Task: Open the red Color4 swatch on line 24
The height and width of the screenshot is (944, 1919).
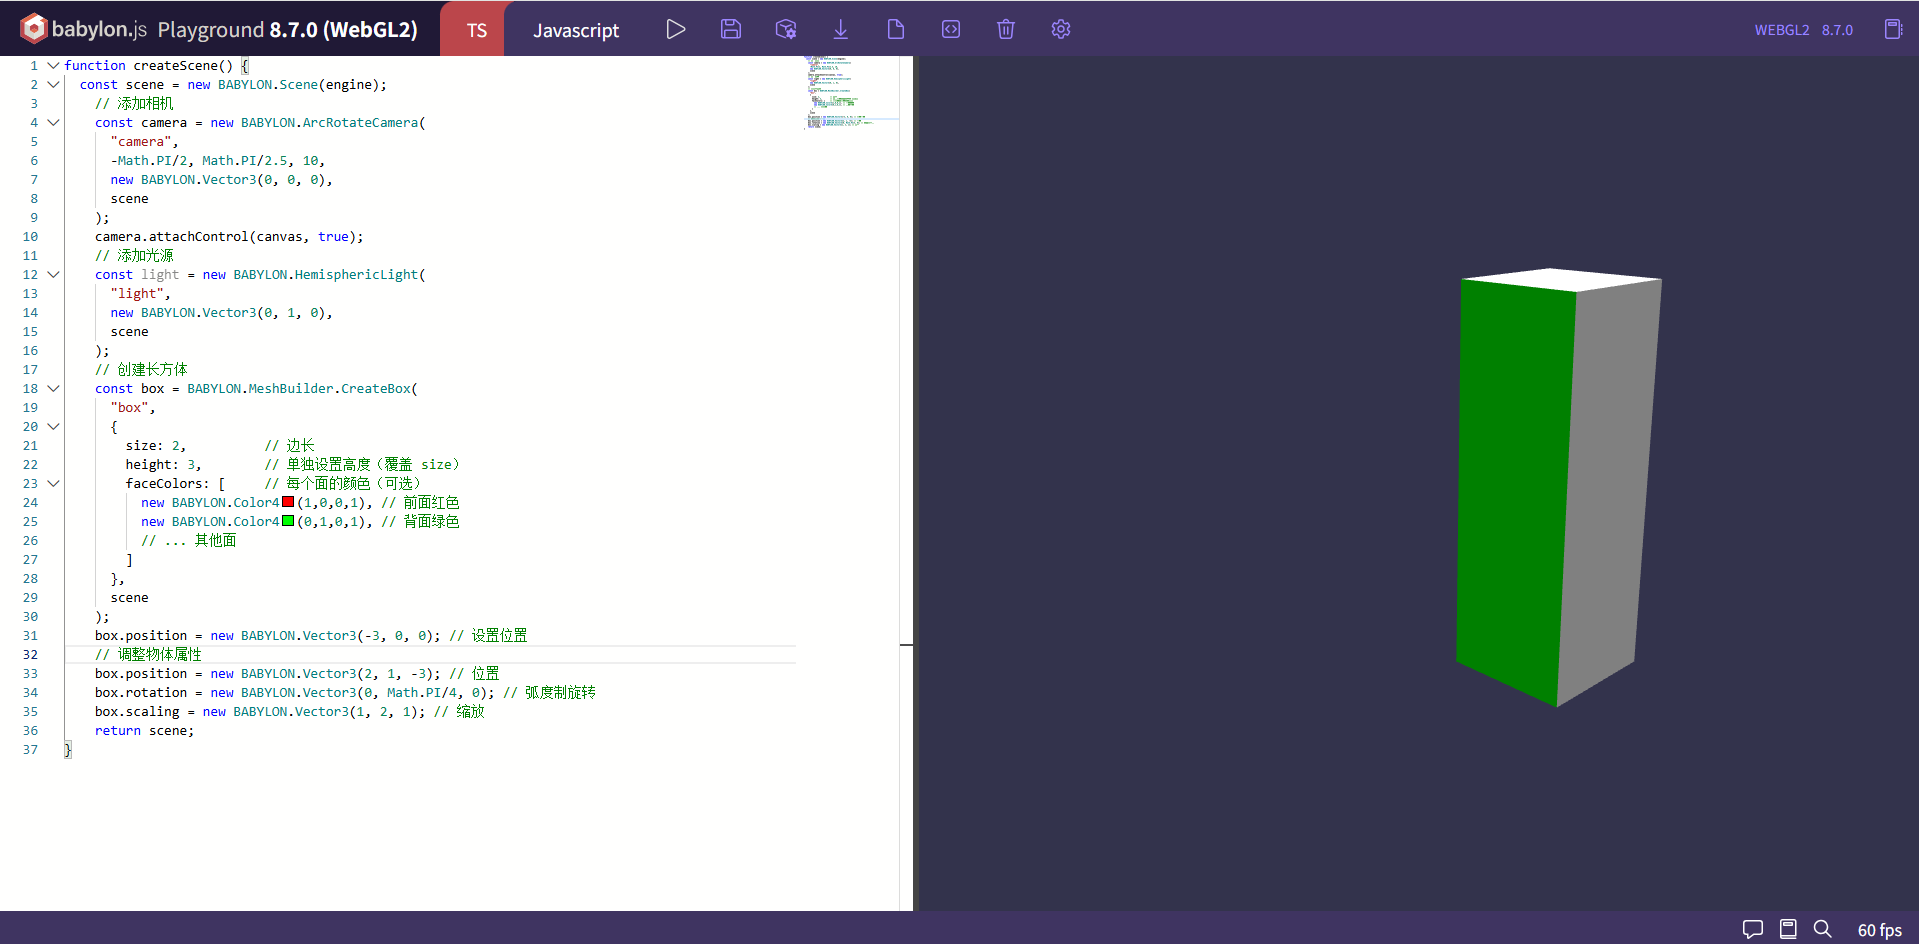Action: 288,502
